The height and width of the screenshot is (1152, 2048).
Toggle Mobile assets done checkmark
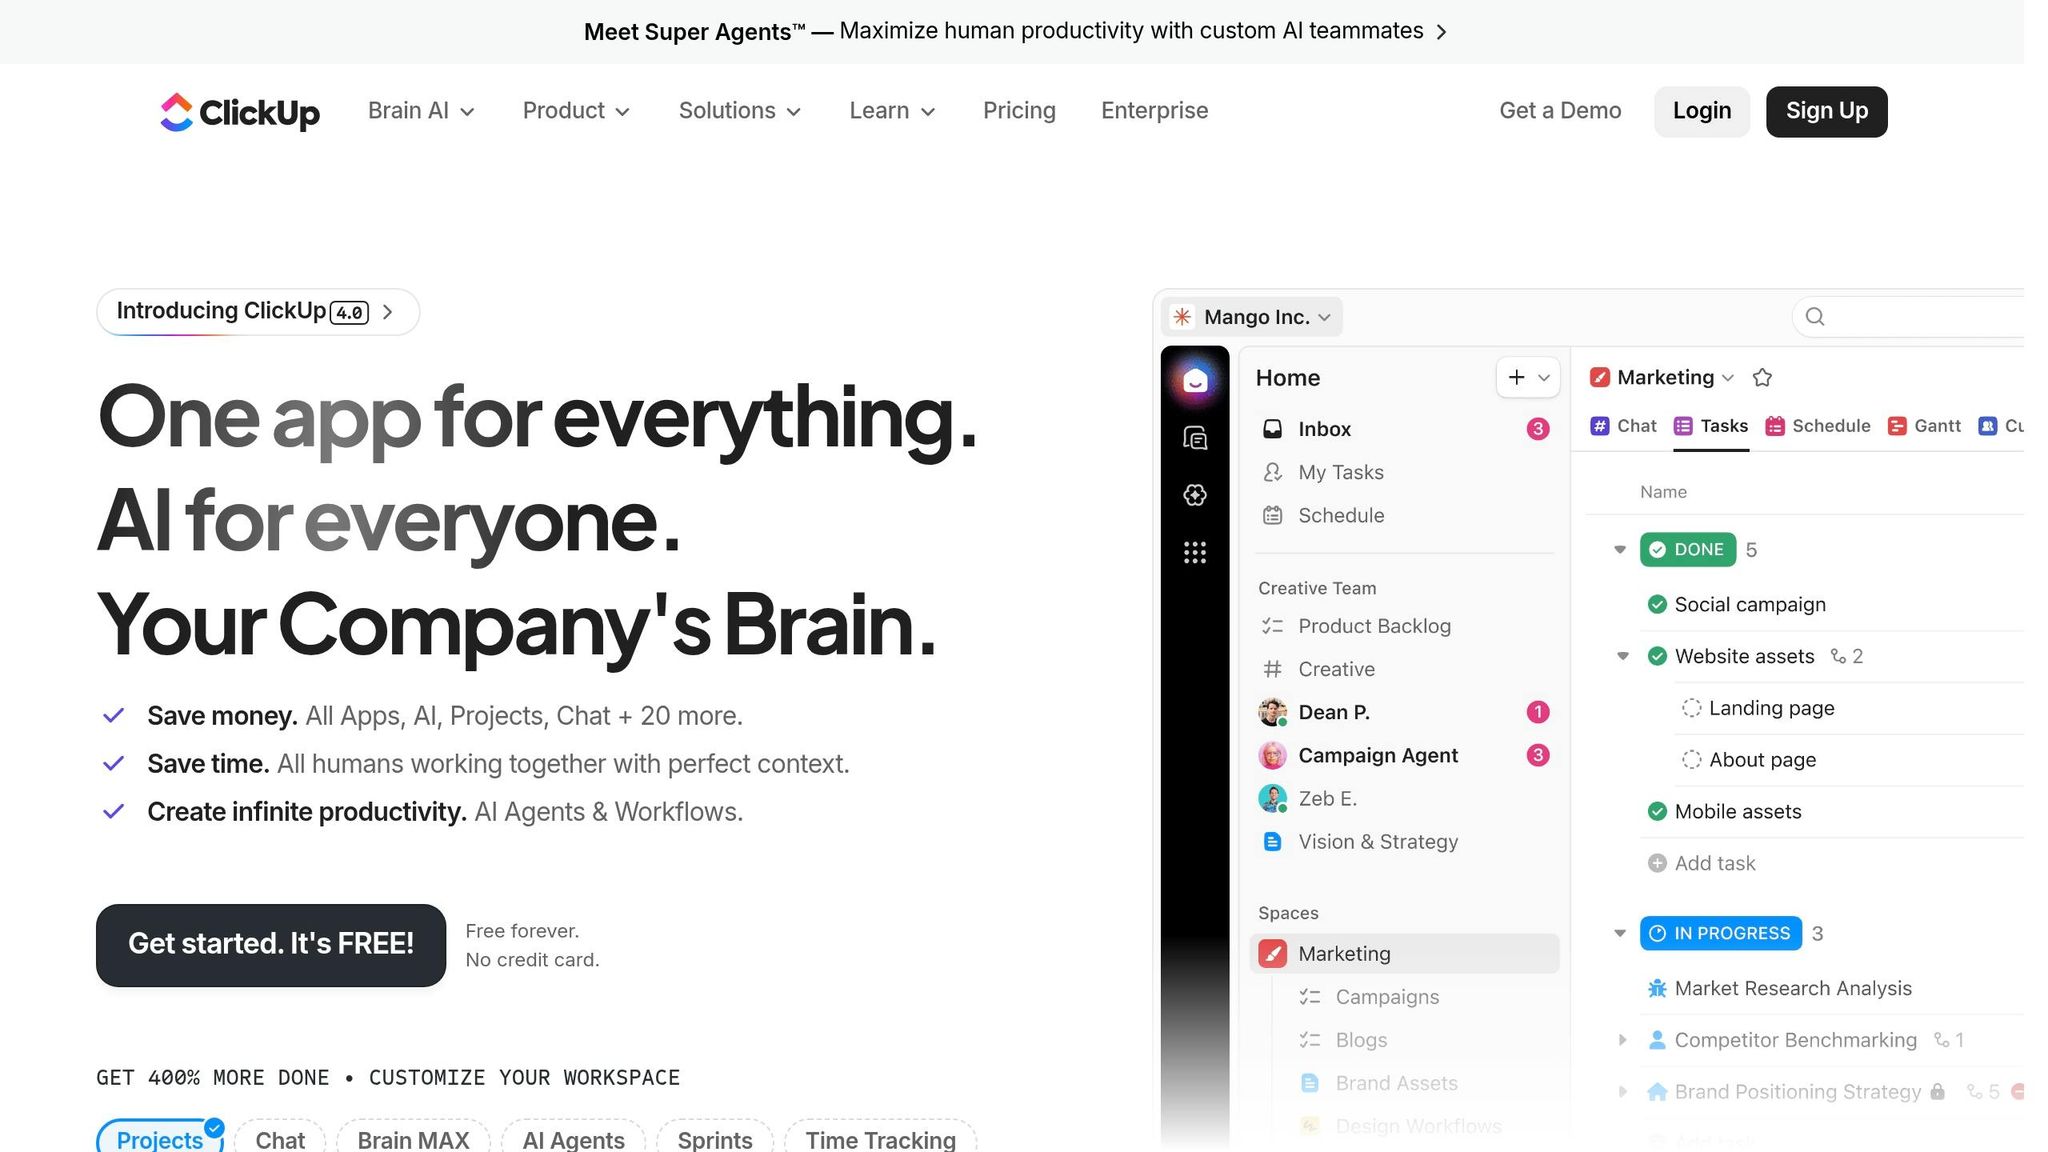(x=1657, y=811)
